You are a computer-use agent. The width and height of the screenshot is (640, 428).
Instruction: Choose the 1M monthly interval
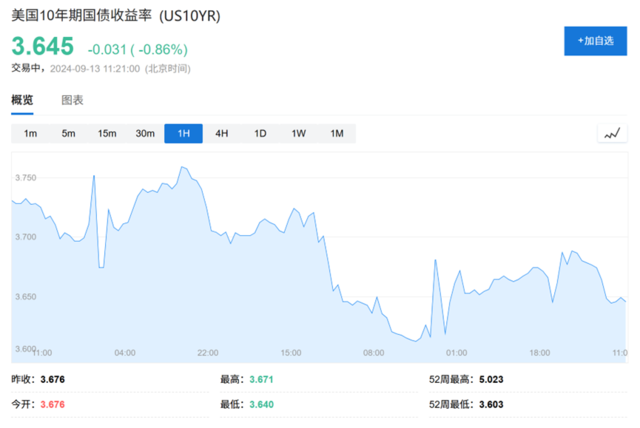click(x=336, y=134)
